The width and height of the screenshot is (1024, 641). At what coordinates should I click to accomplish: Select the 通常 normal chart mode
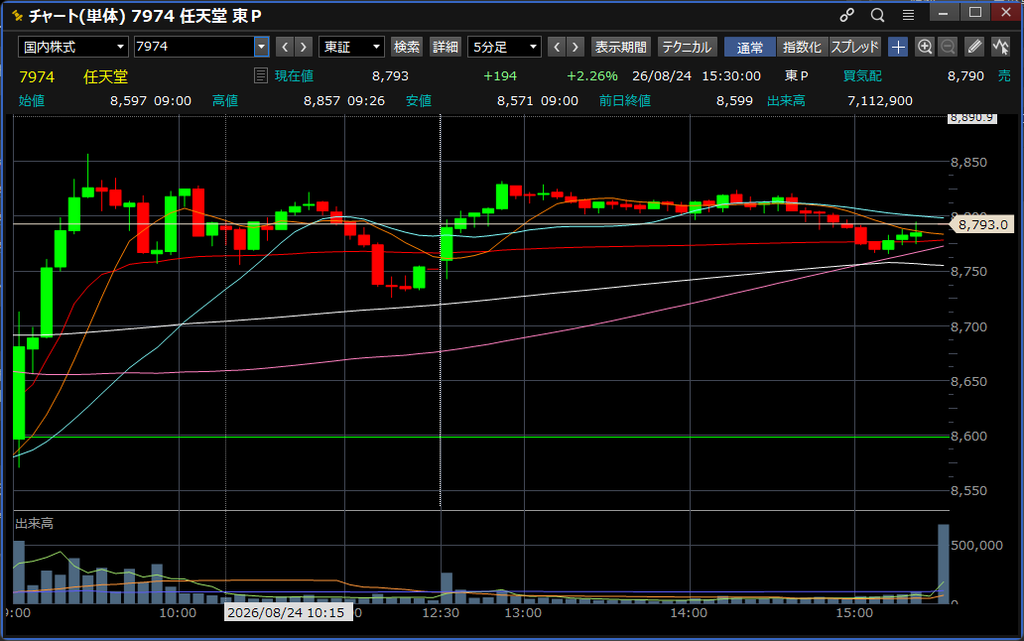coord(750,47)
